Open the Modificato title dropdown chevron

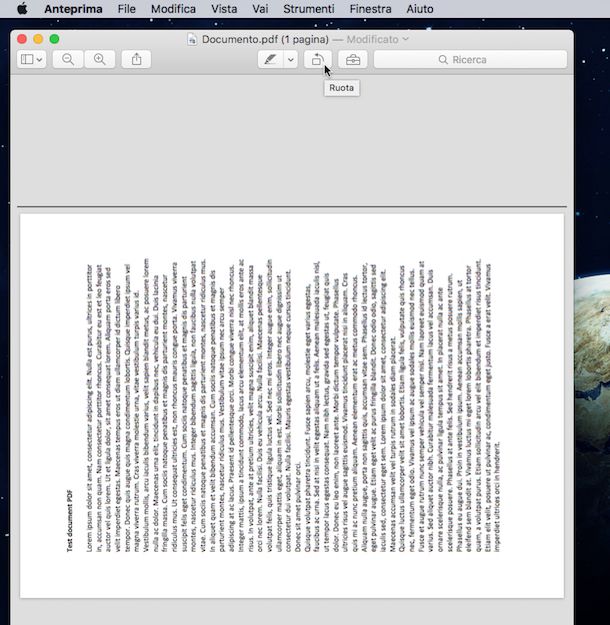click(406, 39)
